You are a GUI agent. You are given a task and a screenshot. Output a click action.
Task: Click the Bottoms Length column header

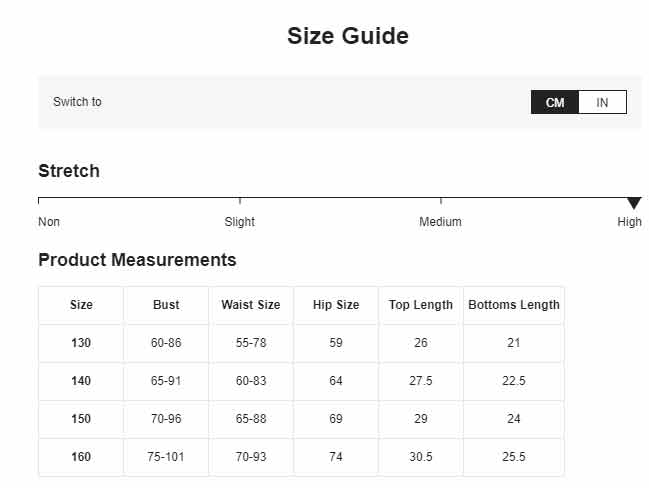[514, 305]
